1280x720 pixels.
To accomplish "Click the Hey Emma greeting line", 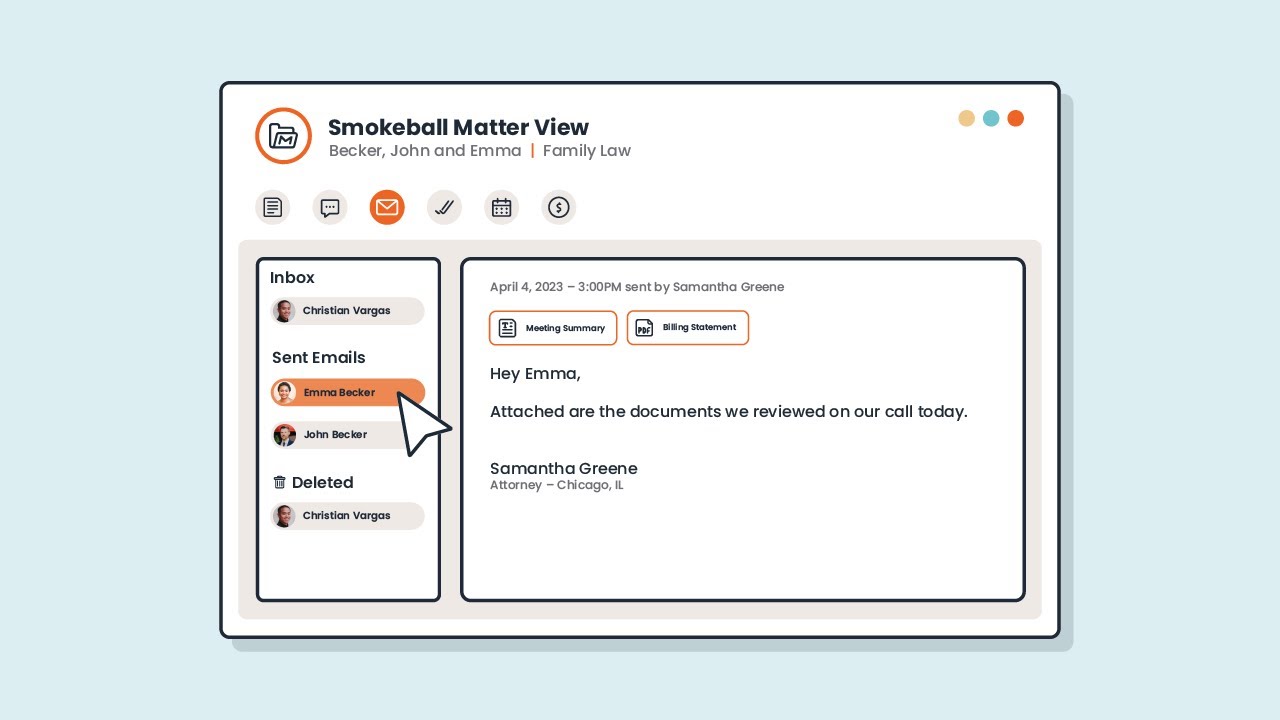I will click(535, 374).
